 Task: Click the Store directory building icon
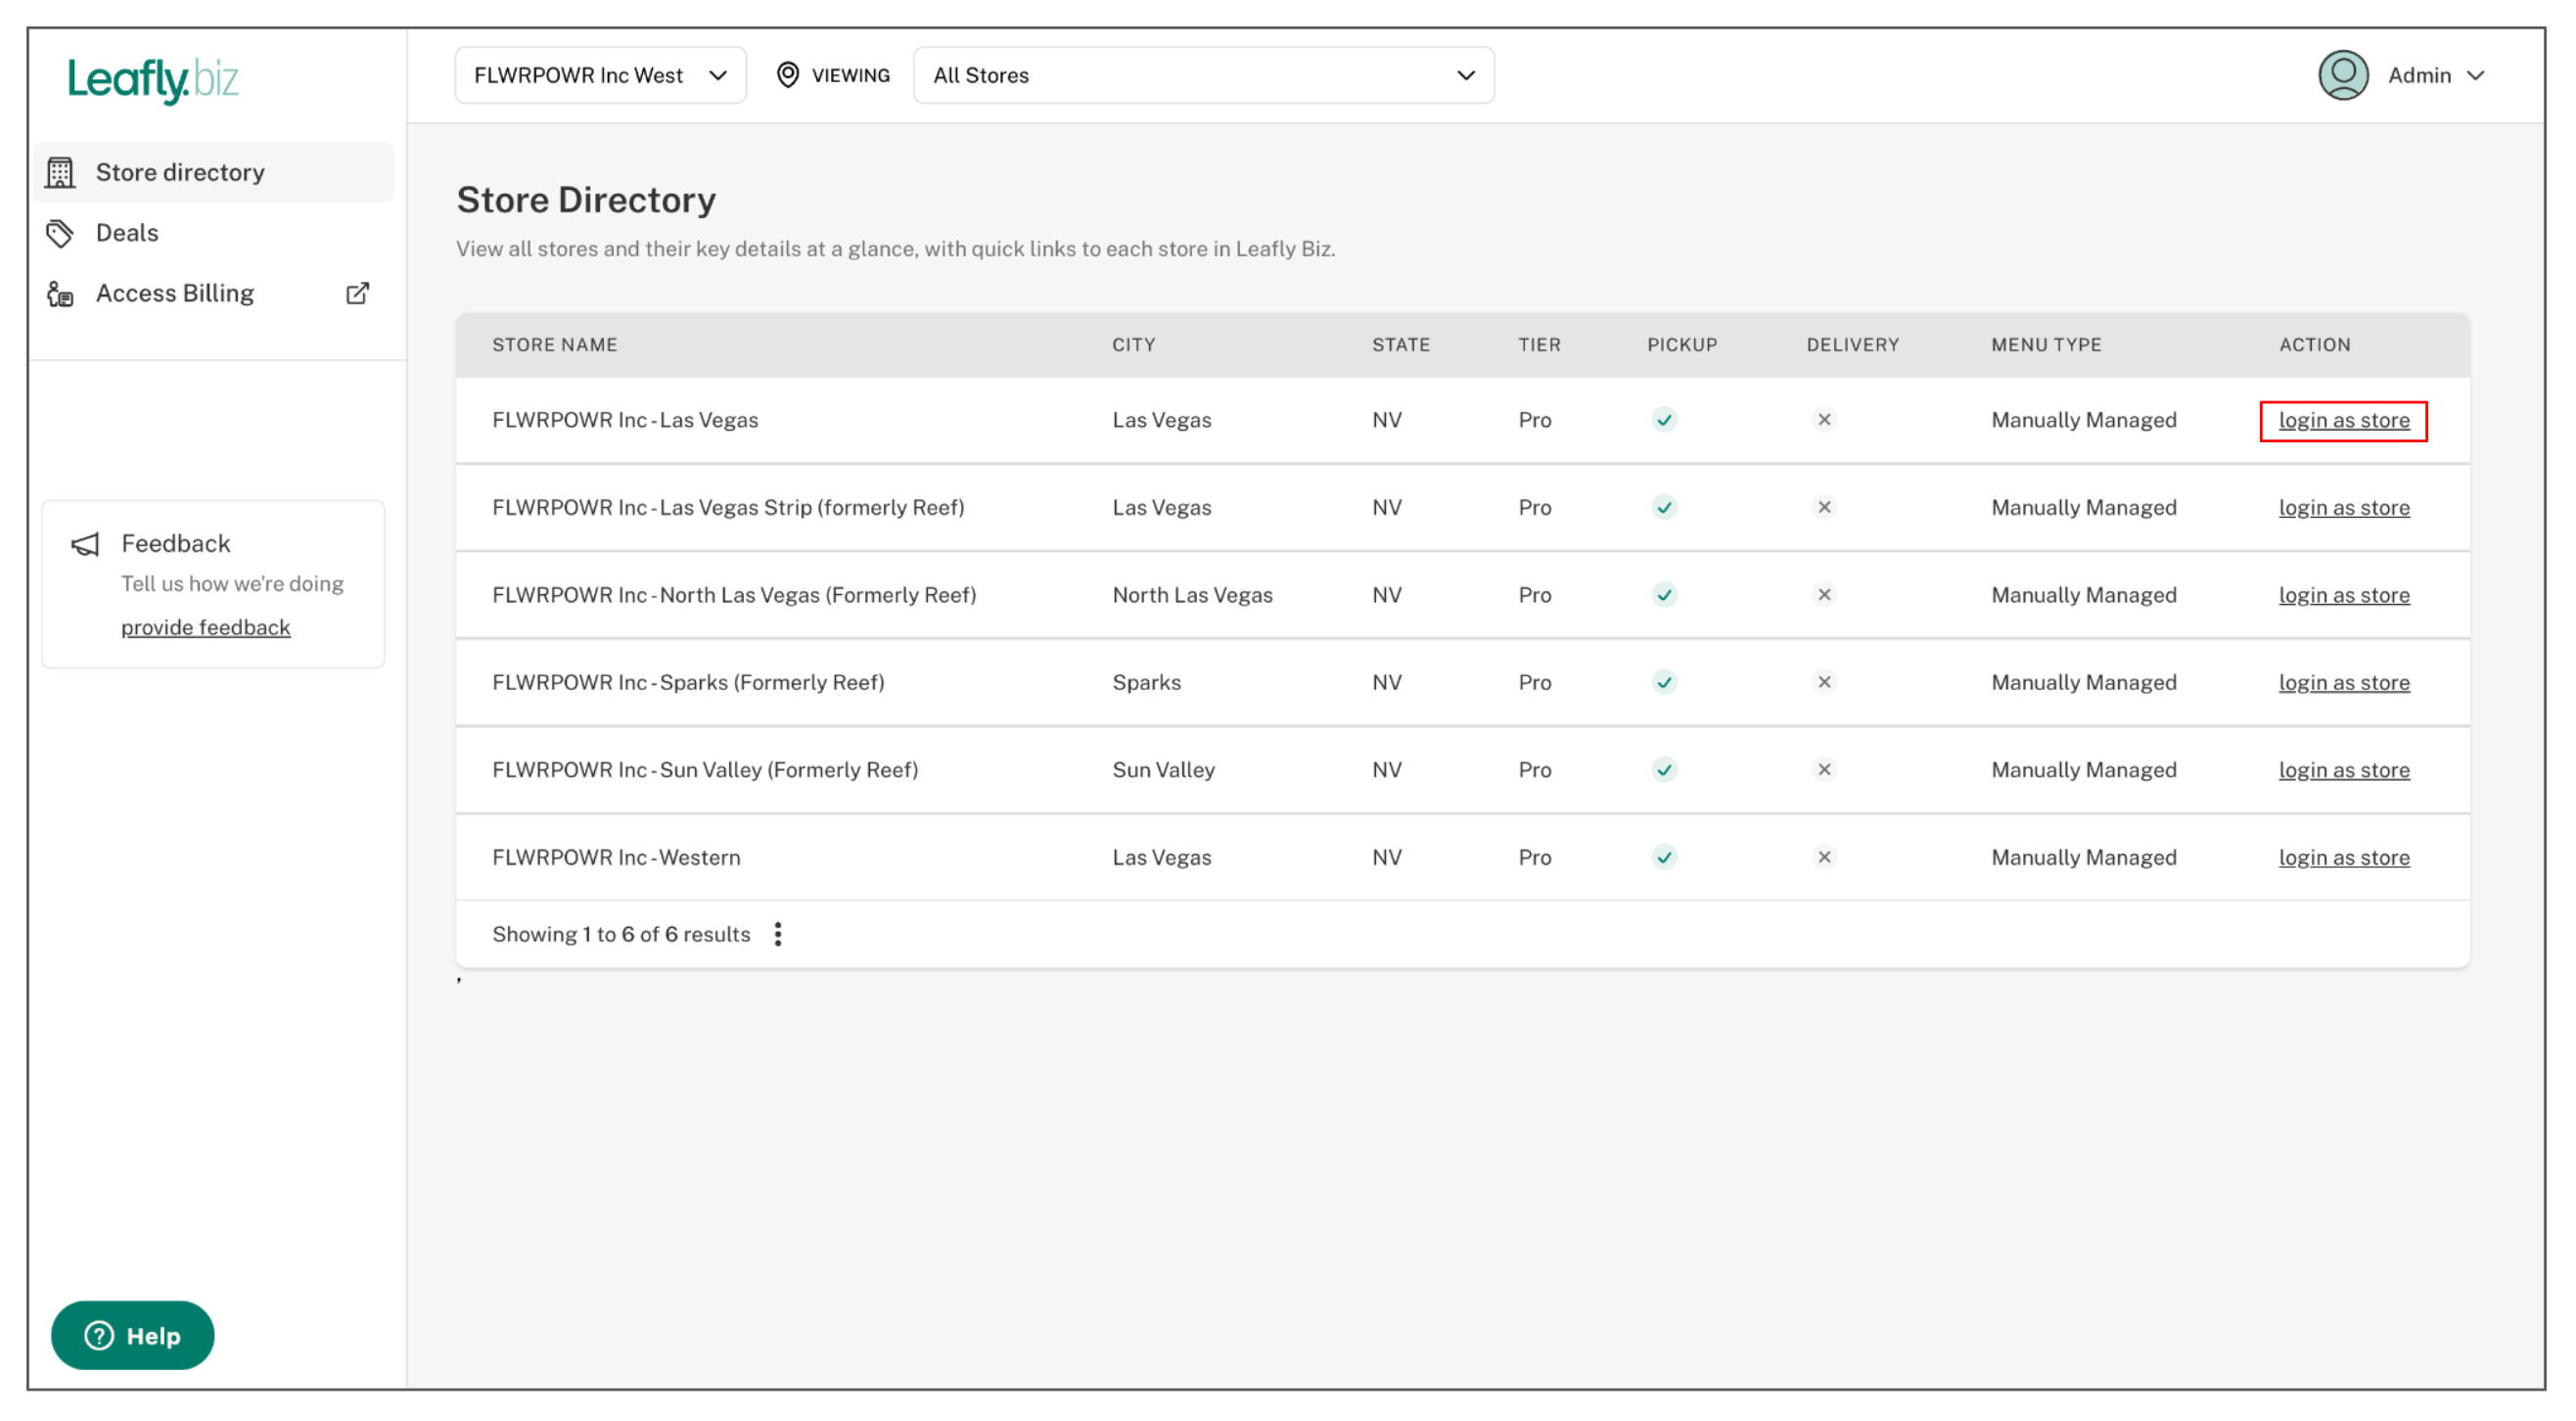[x=60, y=172]
